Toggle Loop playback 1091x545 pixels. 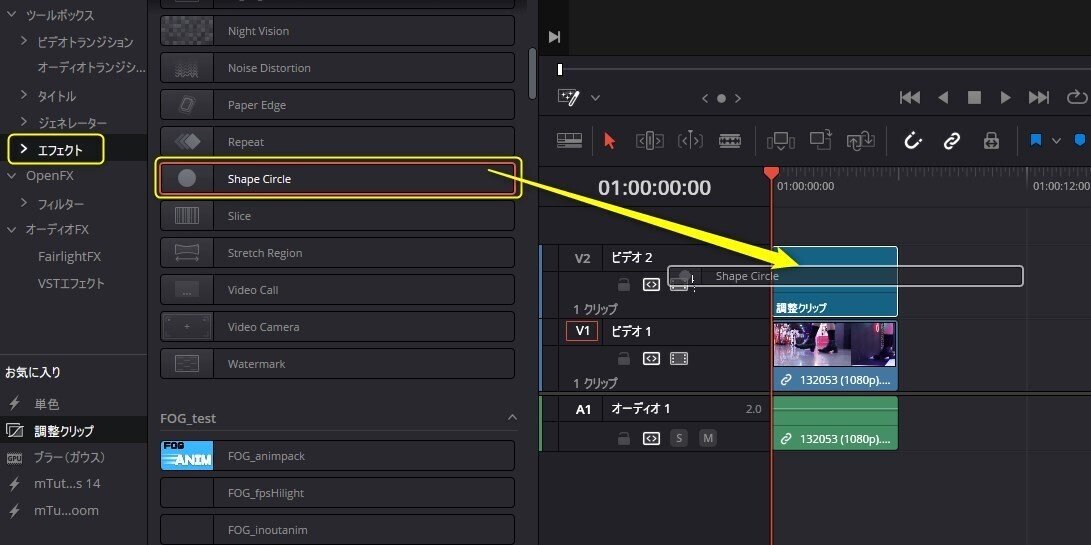(1076, 97)
